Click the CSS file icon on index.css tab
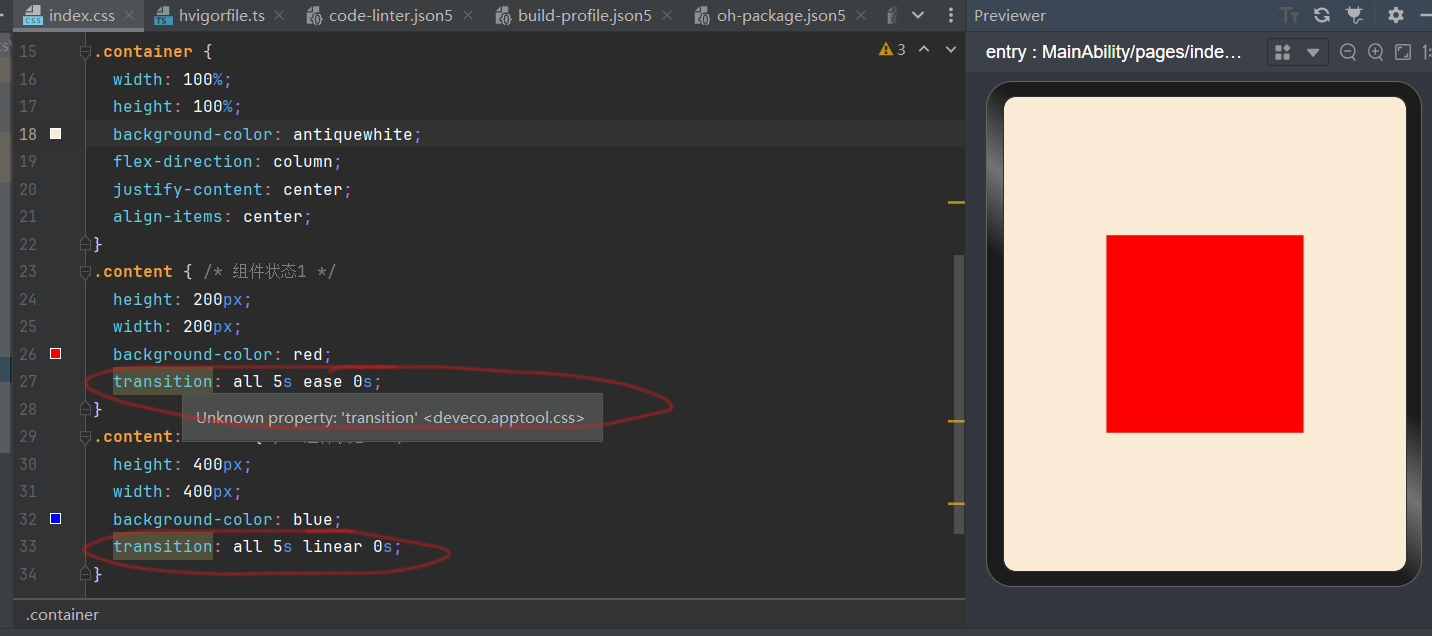The width and height of the screenshot is (1432, 636). click(32, 16)
